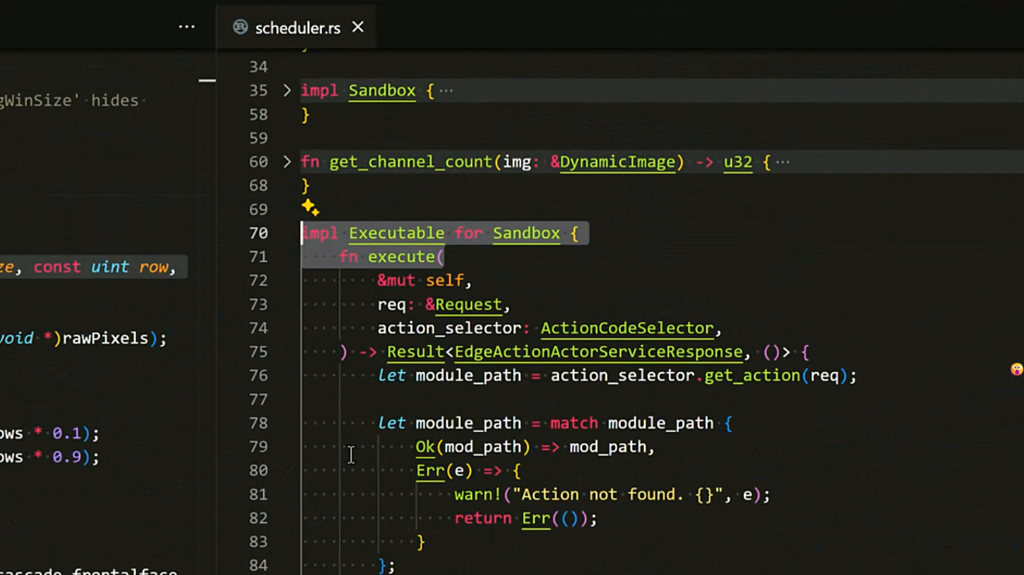Click Result type on line 75
1024x575 pixels.
(x=415, y=352)
